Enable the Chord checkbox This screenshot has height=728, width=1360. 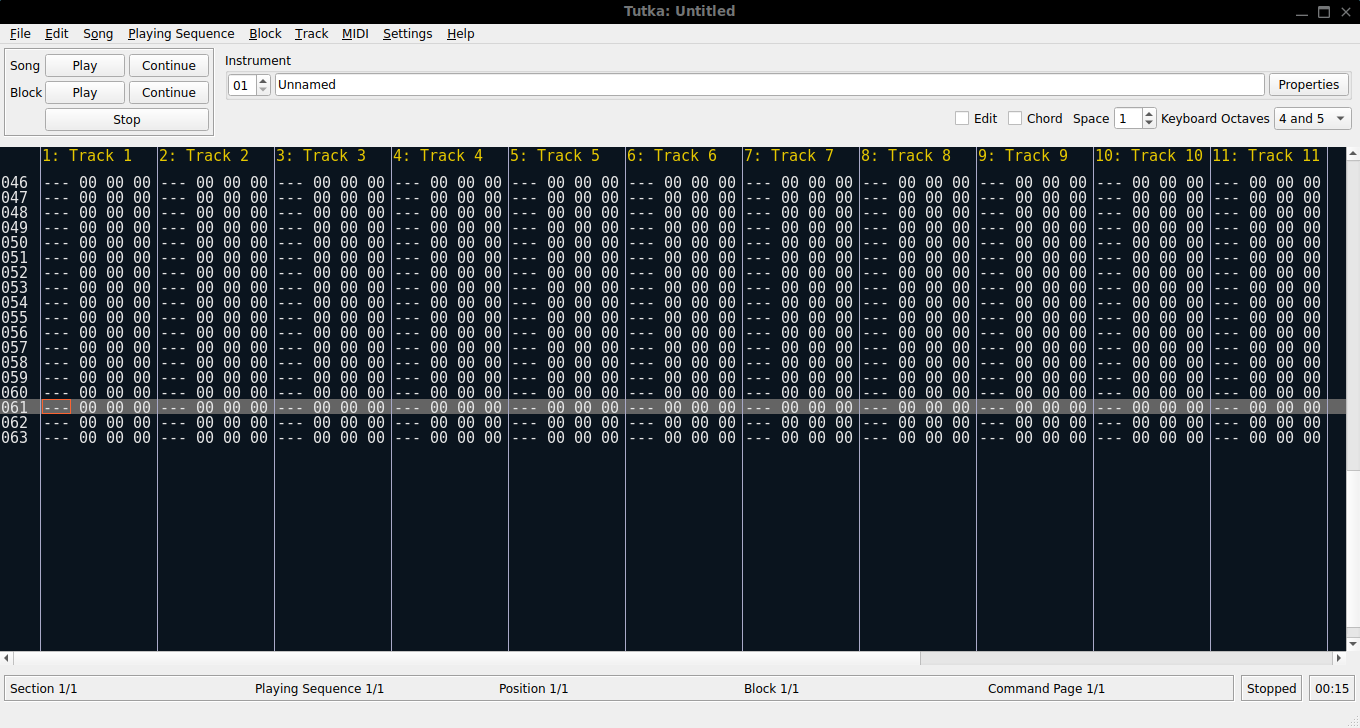[1014, 118]
